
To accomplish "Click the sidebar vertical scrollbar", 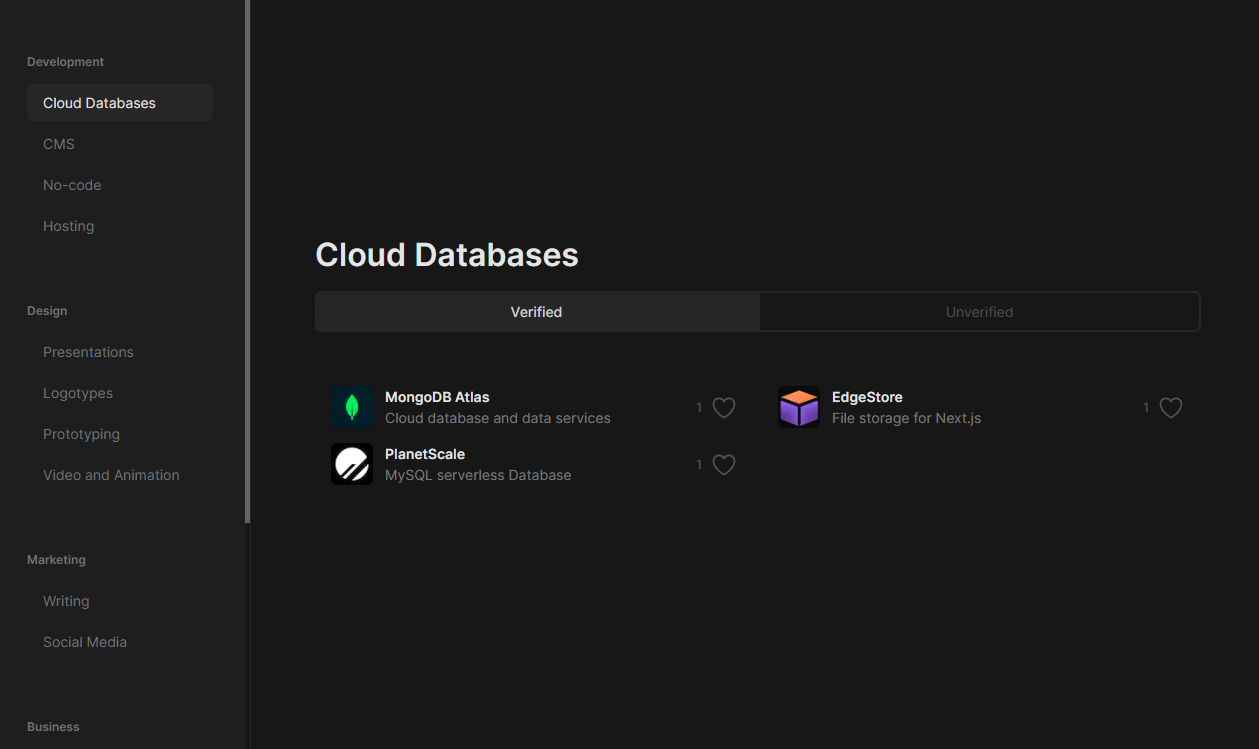I will tap(247, 261).
